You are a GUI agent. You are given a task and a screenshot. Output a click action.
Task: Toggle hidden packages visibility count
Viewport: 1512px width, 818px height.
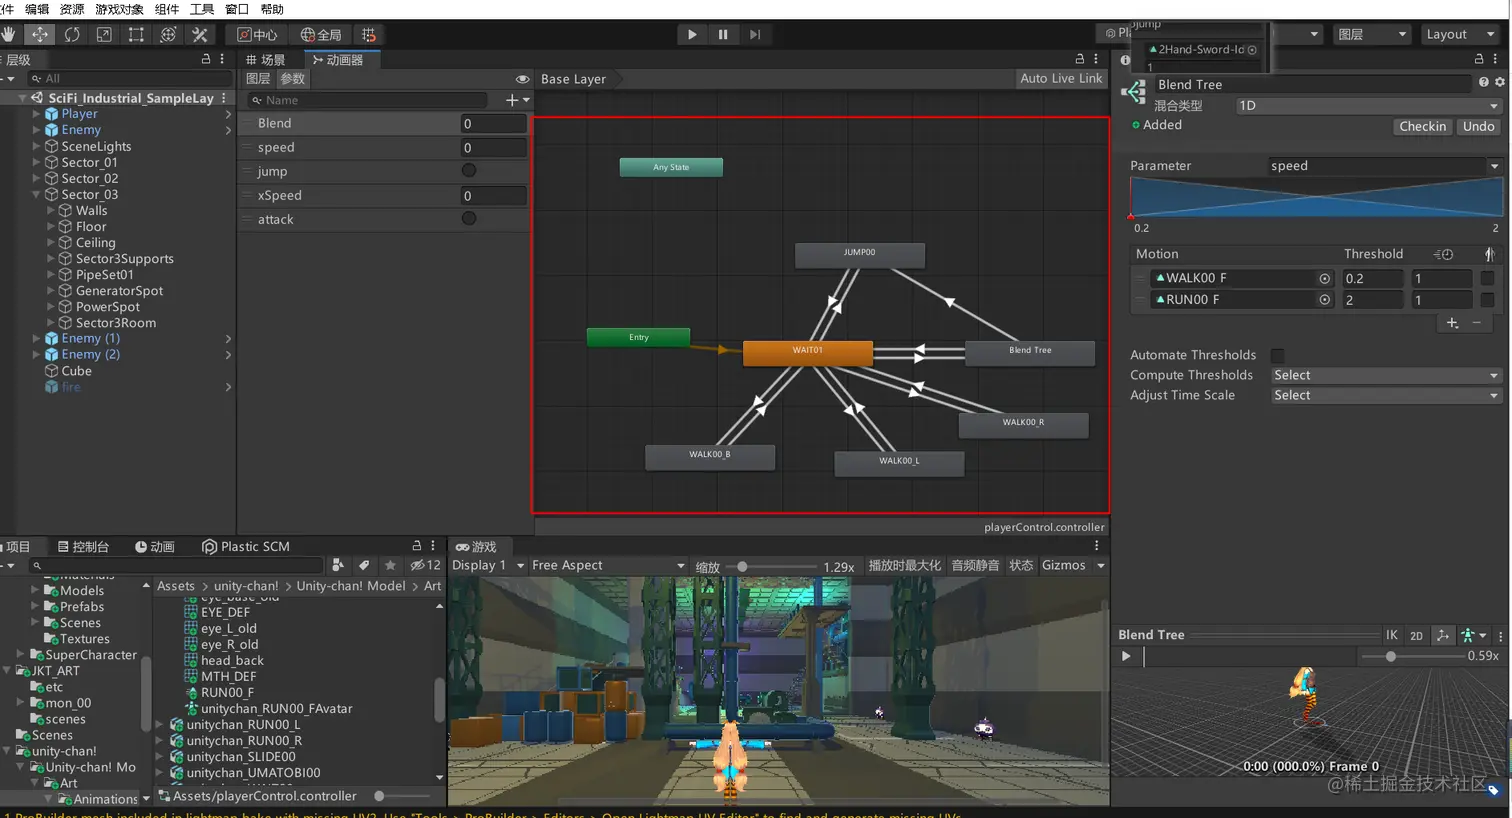[x=425, y=565]
